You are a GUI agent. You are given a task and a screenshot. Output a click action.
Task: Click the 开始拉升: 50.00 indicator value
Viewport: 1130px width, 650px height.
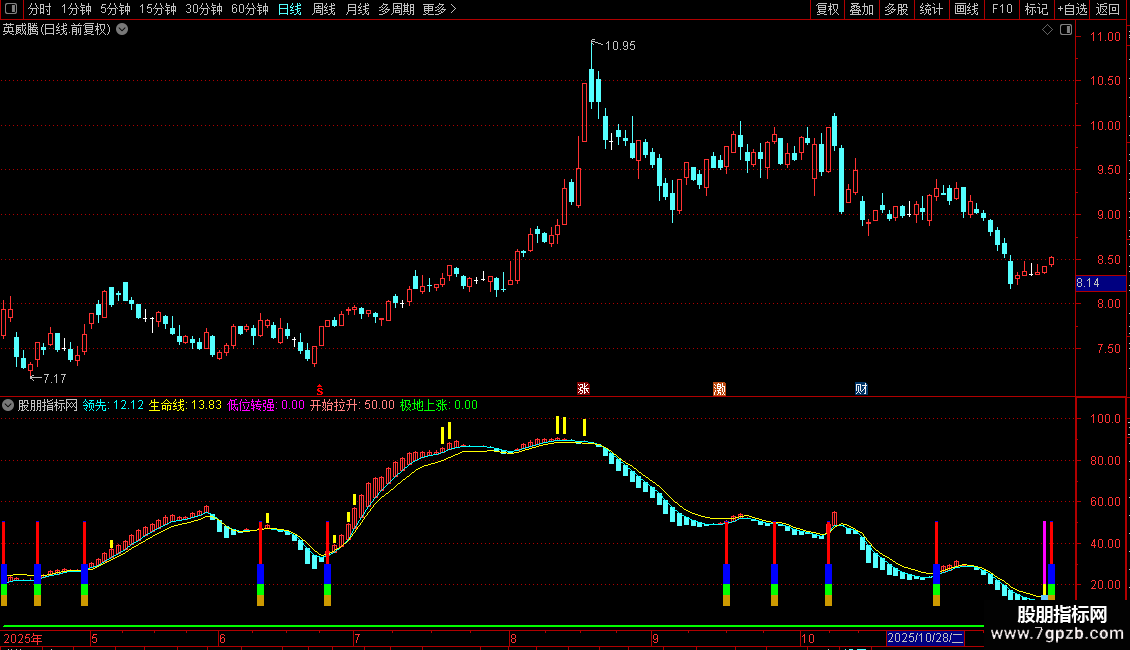click(x=352, y=405)
